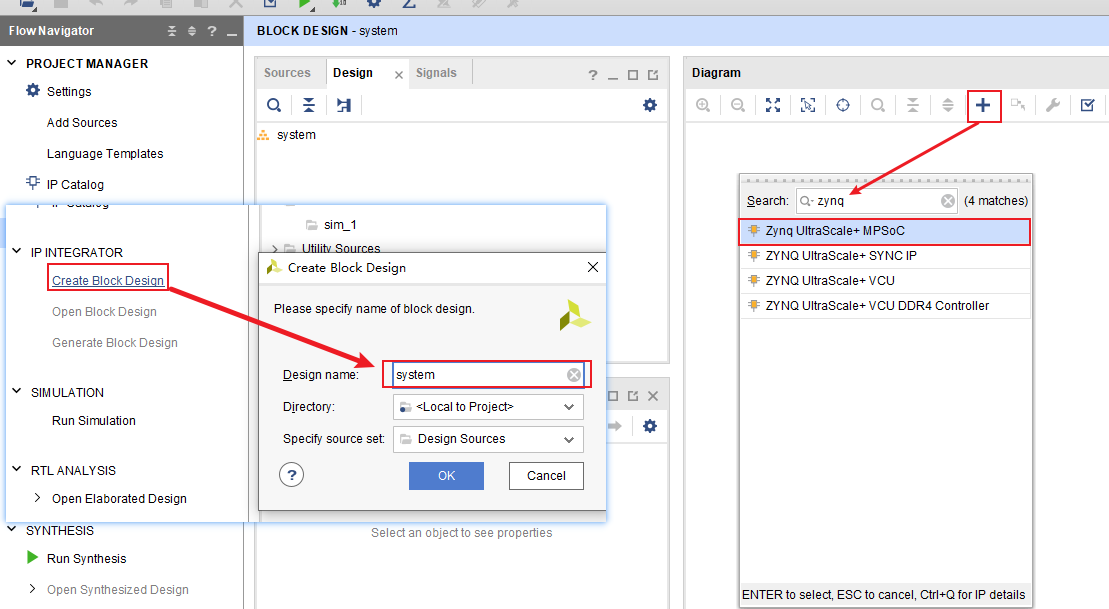Open Flow Navigator help question mark
This screenshot has width=1109, height=609.
(211, 31)
